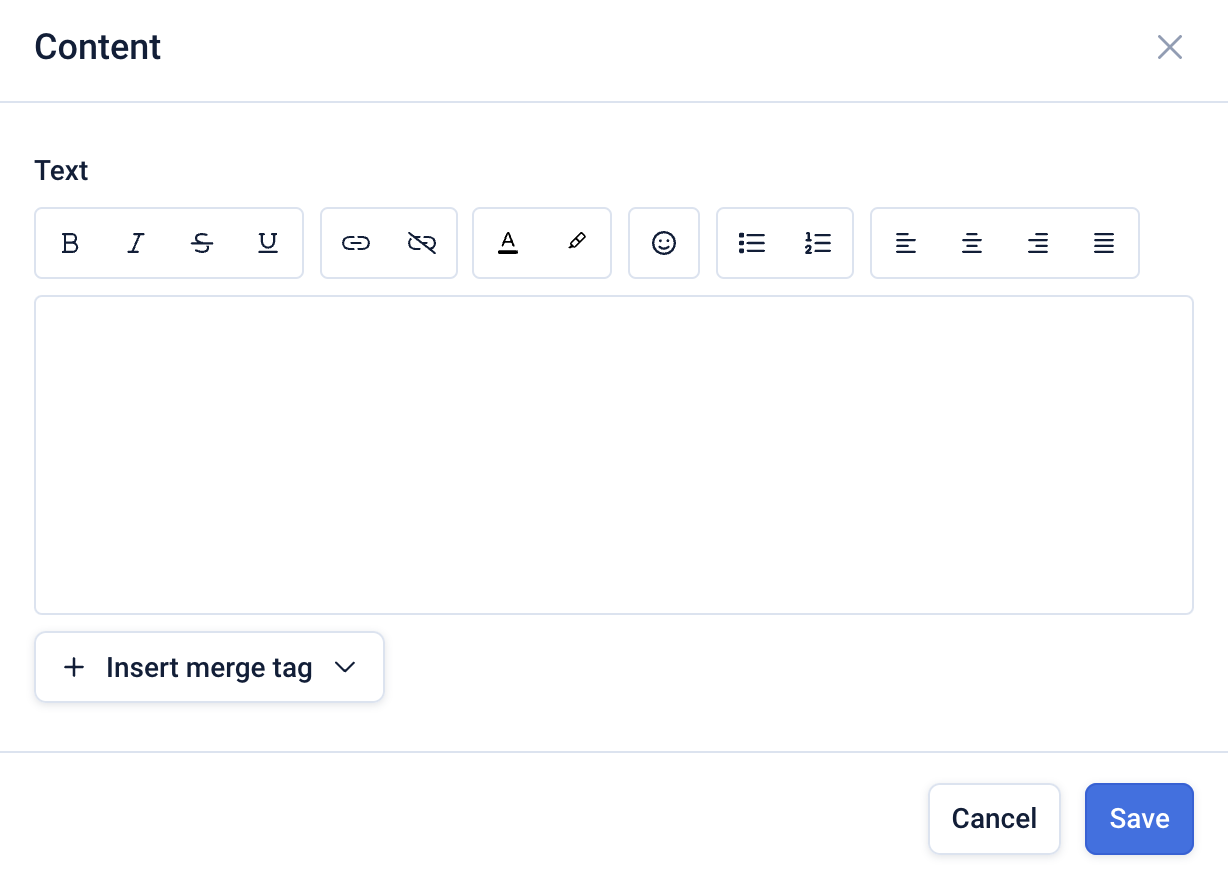Open the text color picker

(x=508, y=243)
